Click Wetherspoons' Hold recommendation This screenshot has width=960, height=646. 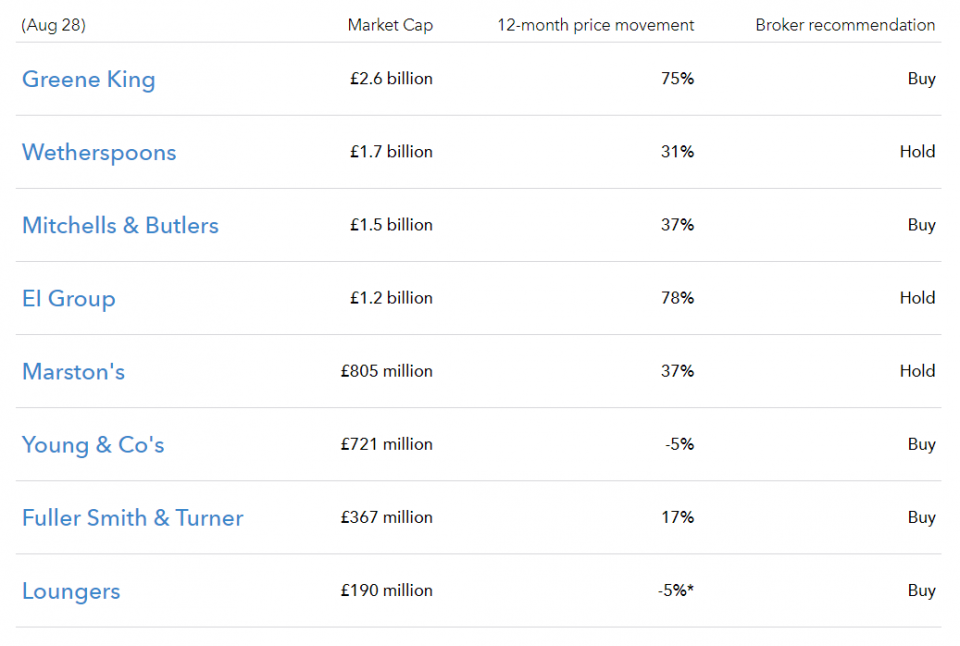point(917,151)
